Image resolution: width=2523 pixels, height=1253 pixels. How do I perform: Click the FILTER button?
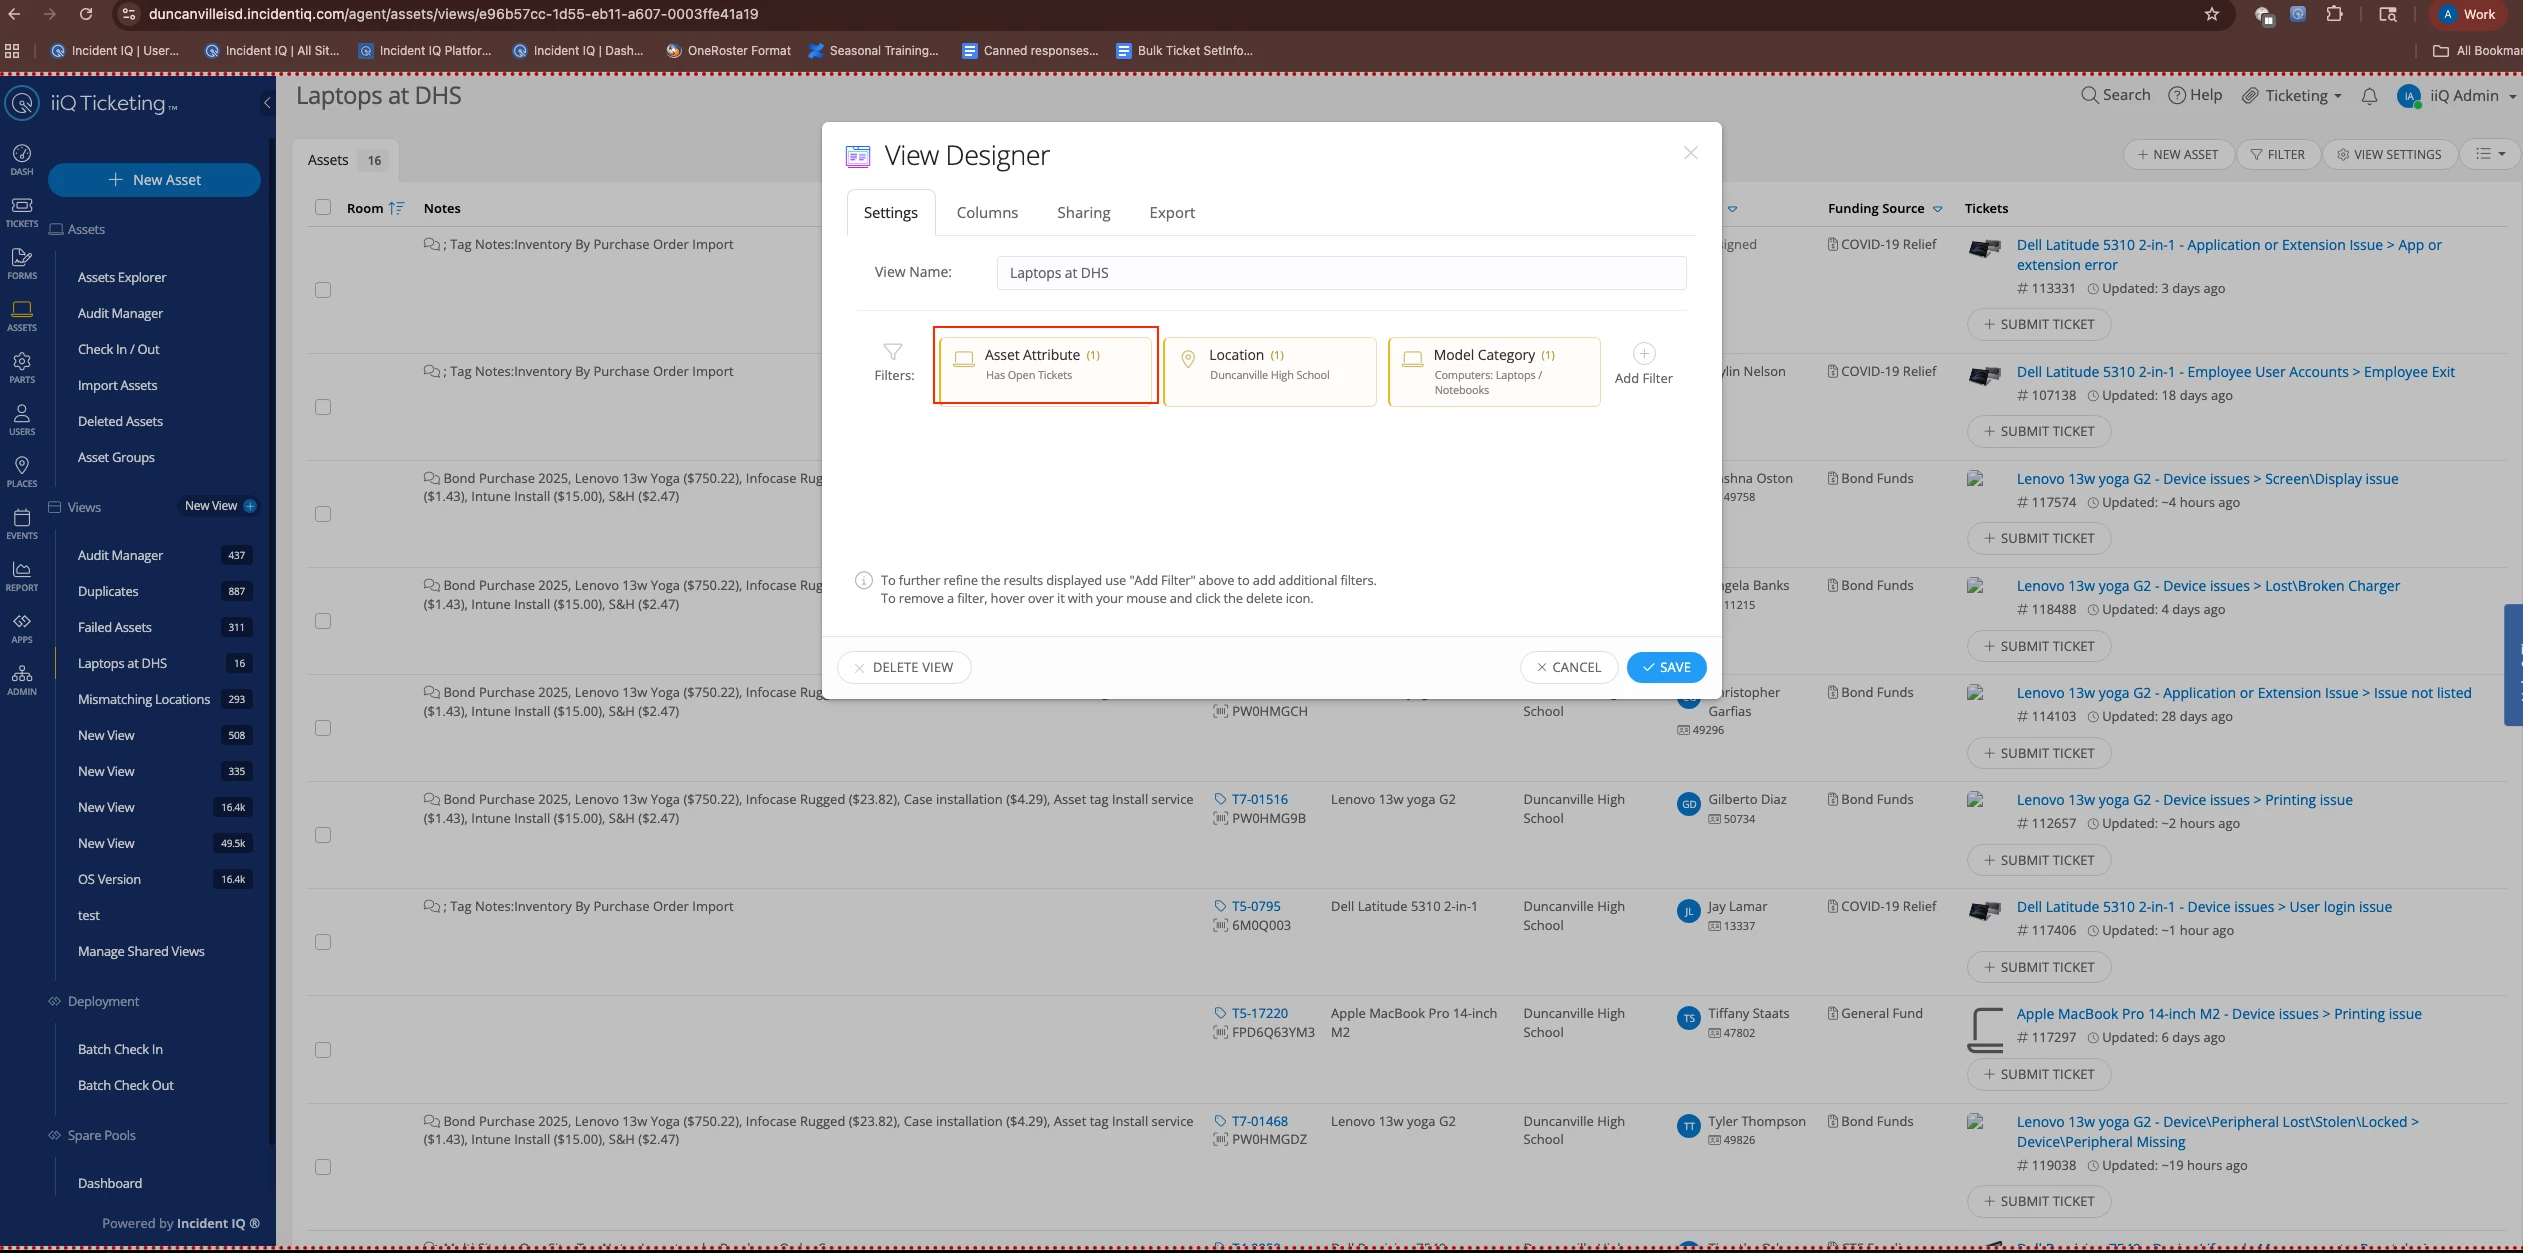[x=2277, y=154]
